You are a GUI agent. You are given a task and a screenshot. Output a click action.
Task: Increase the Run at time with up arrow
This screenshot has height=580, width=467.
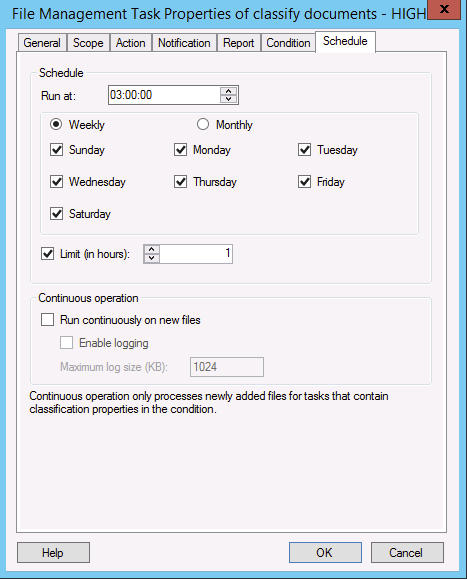click(228, 91)
